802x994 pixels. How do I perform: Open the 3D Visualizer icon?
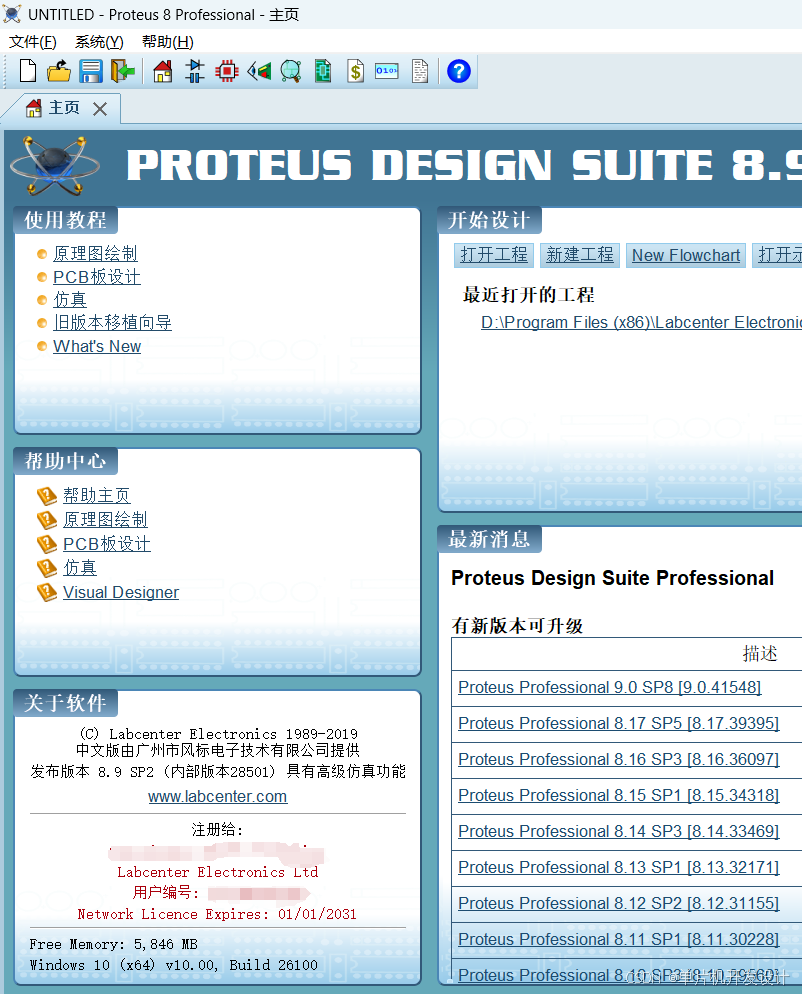[259, 71]
